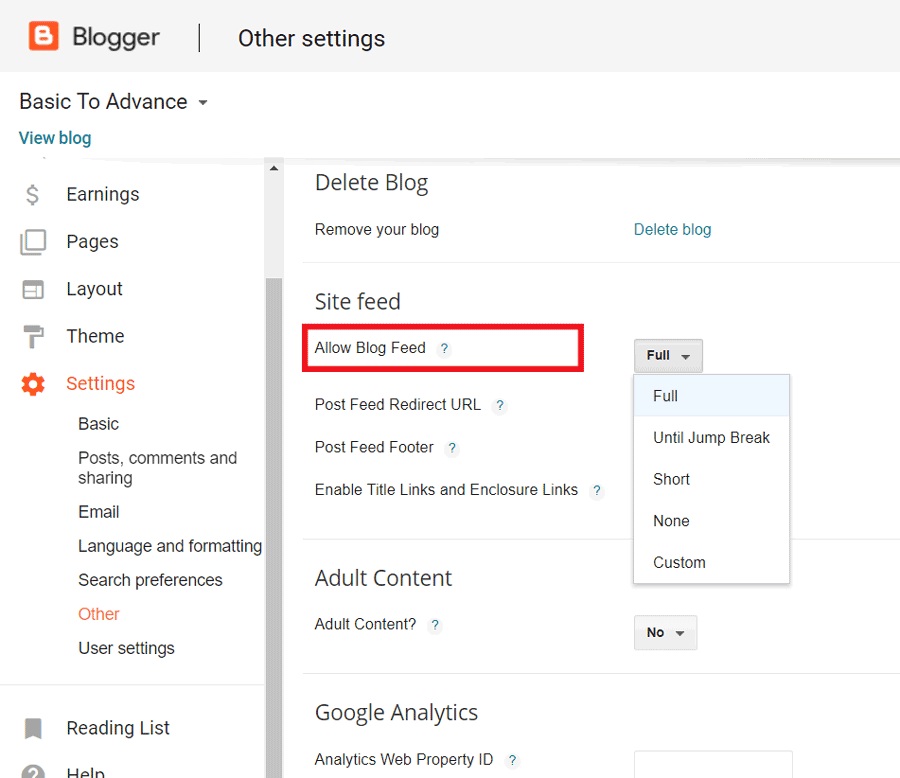Click the Post Feed Redirect URL label
This screenshot has width=900, height=778.
(398, 405)
